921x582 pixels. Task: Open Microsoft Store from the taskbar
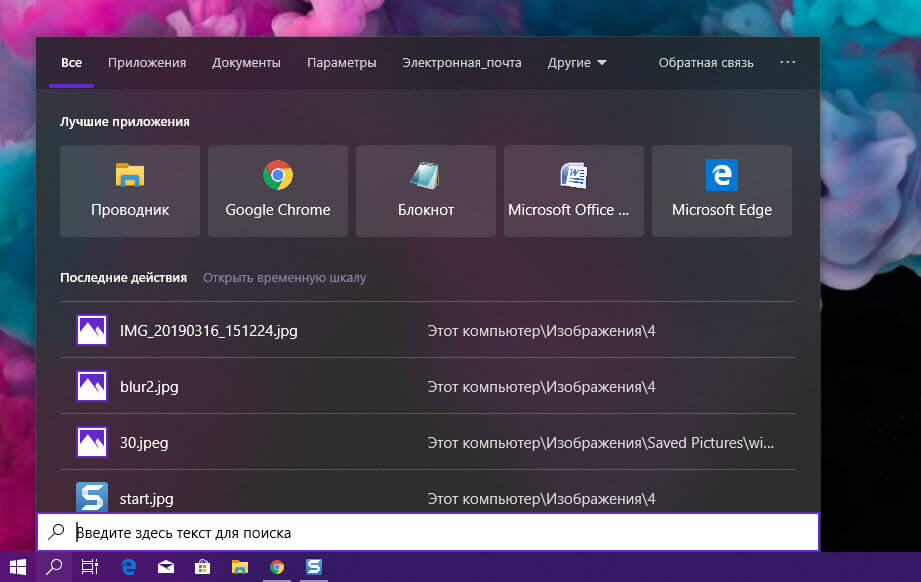pos(203,567)
